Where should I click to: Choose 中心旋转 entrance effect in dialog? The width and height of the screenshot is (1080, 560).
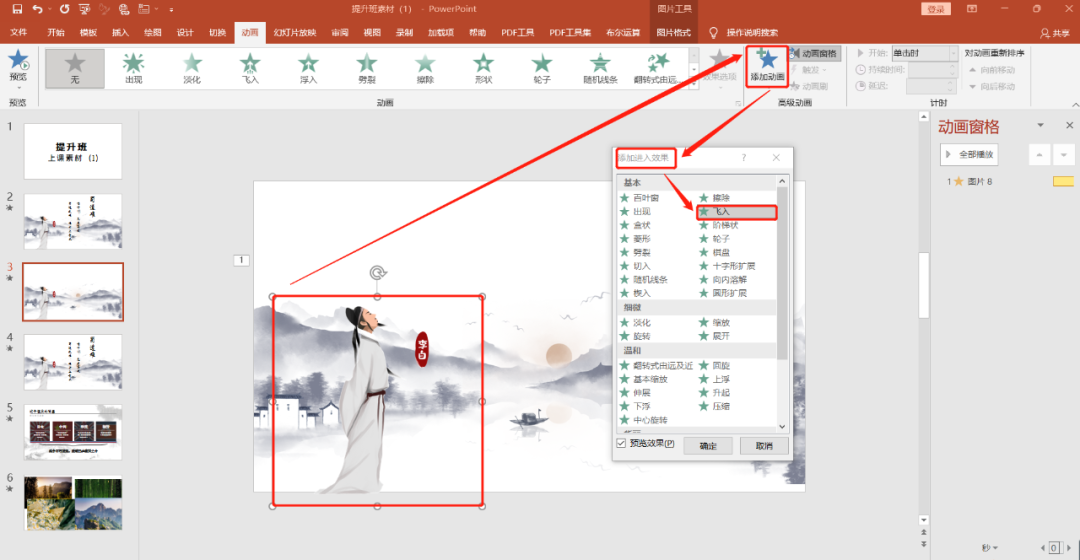coord(644,420)
